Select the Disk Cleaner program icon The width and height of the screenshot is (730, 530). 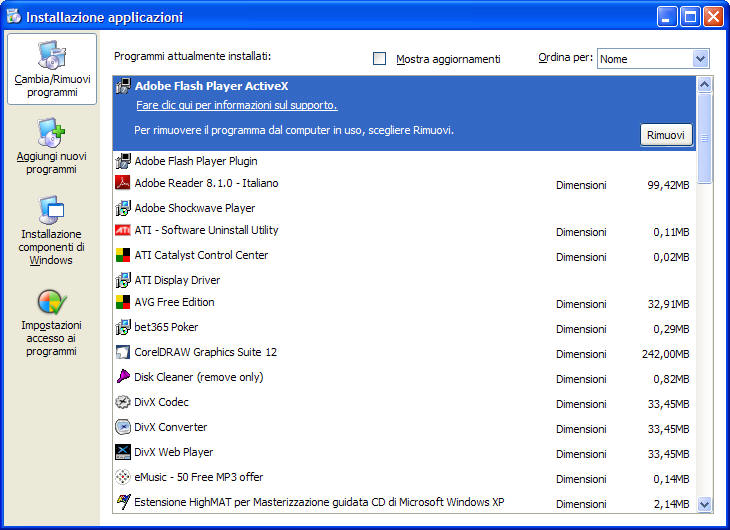pyautogui.click(x=123, y=377)
